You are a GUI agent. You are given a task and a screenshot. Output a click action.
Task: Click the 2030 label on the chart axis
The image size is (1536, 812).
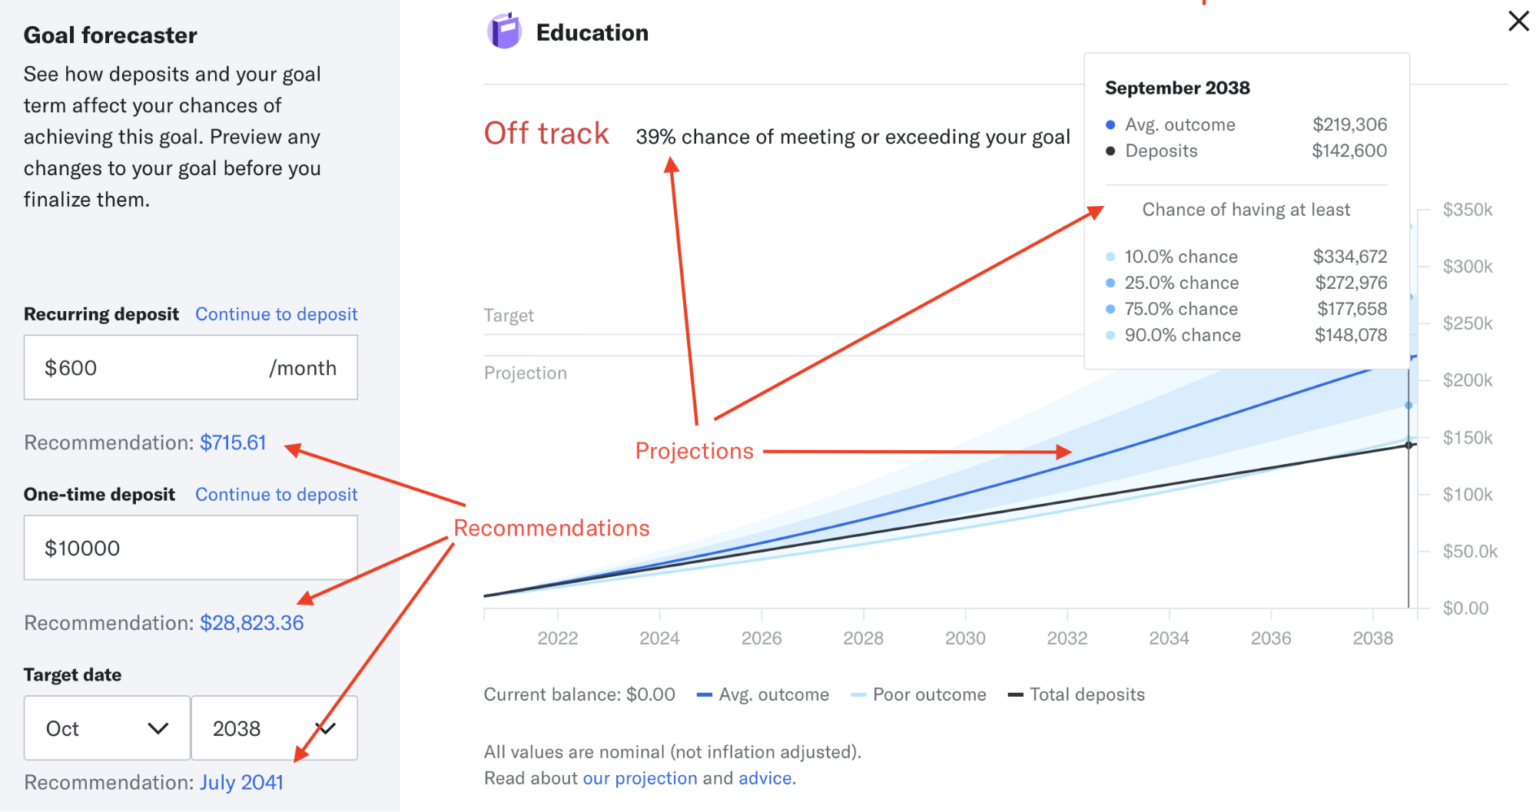coord(965,638)
